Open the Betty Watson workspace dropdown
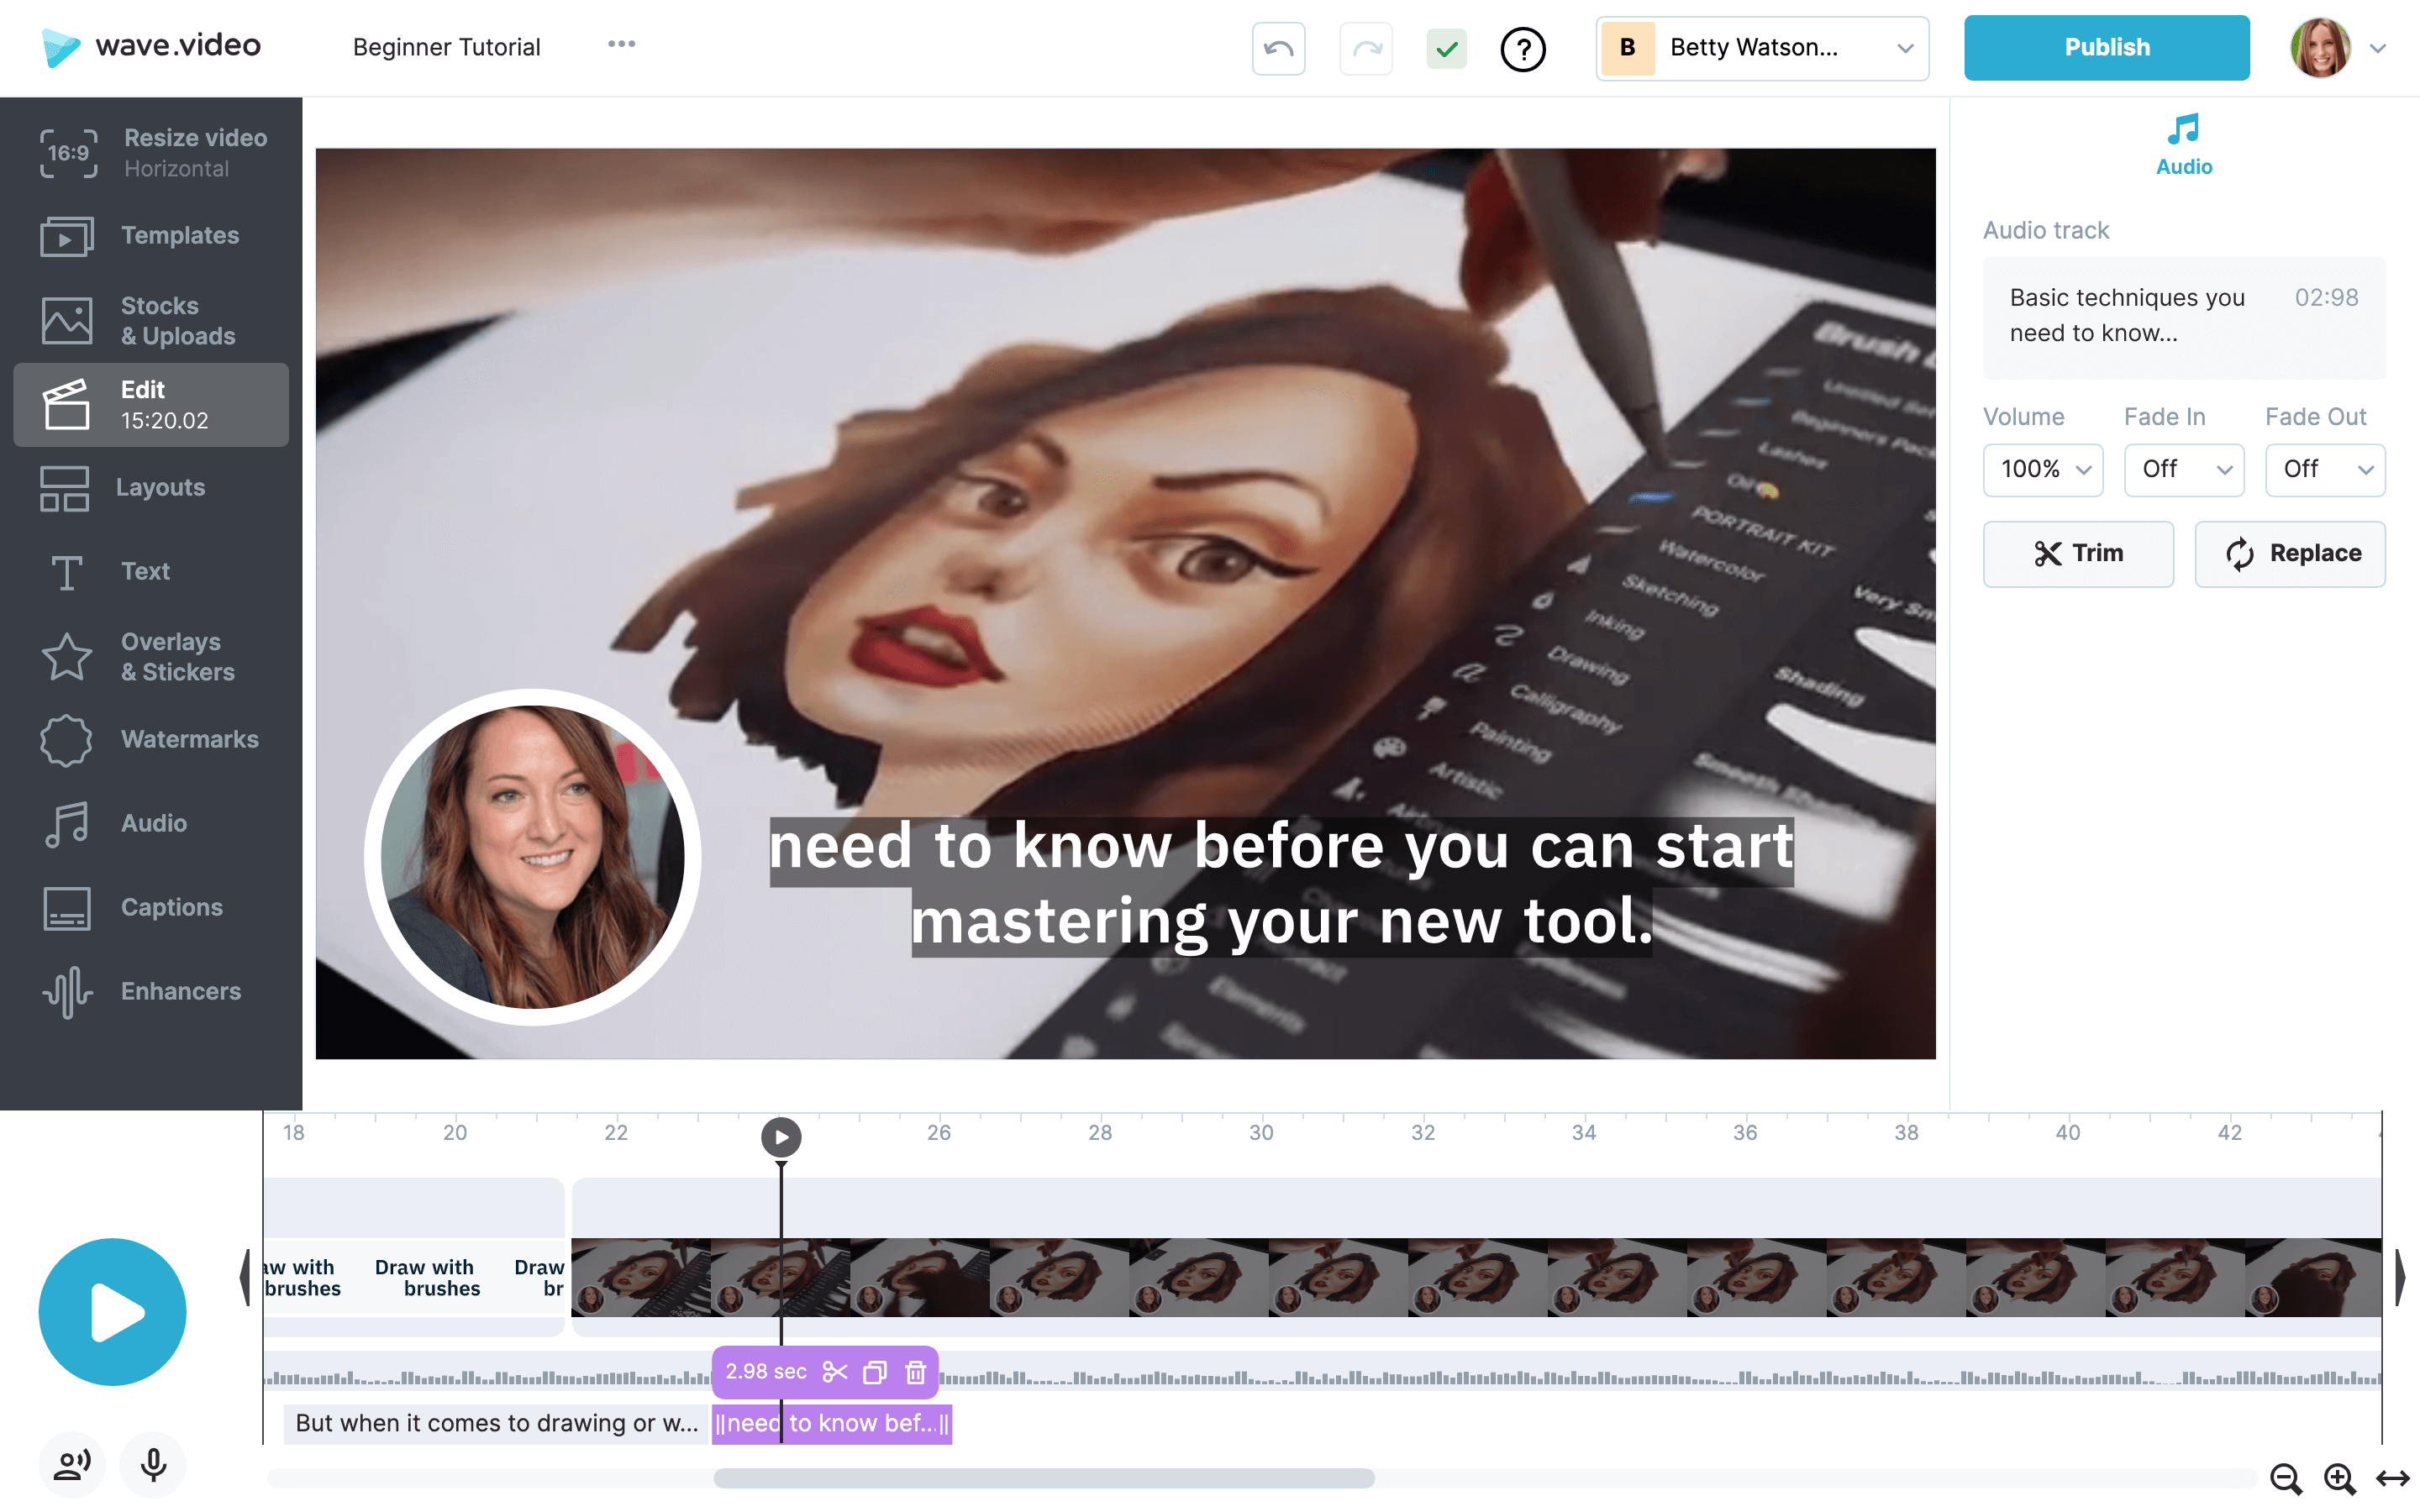 point(1762,48)
